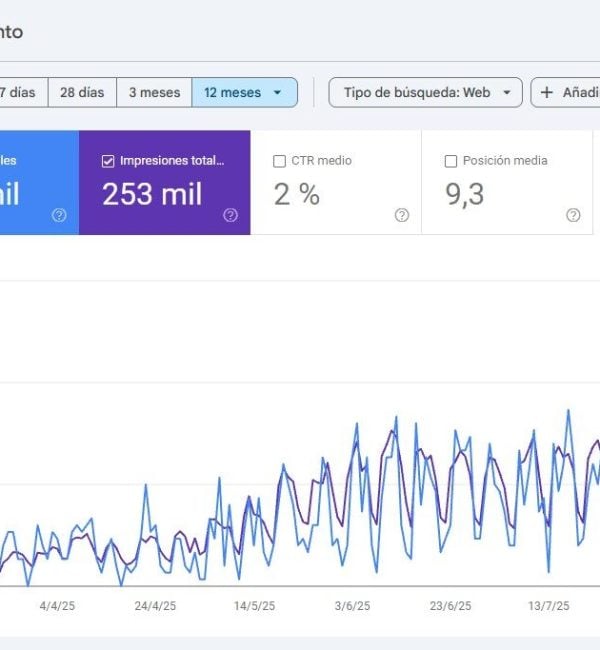Expand the 12 meses date range arrow

coord(280,93)
